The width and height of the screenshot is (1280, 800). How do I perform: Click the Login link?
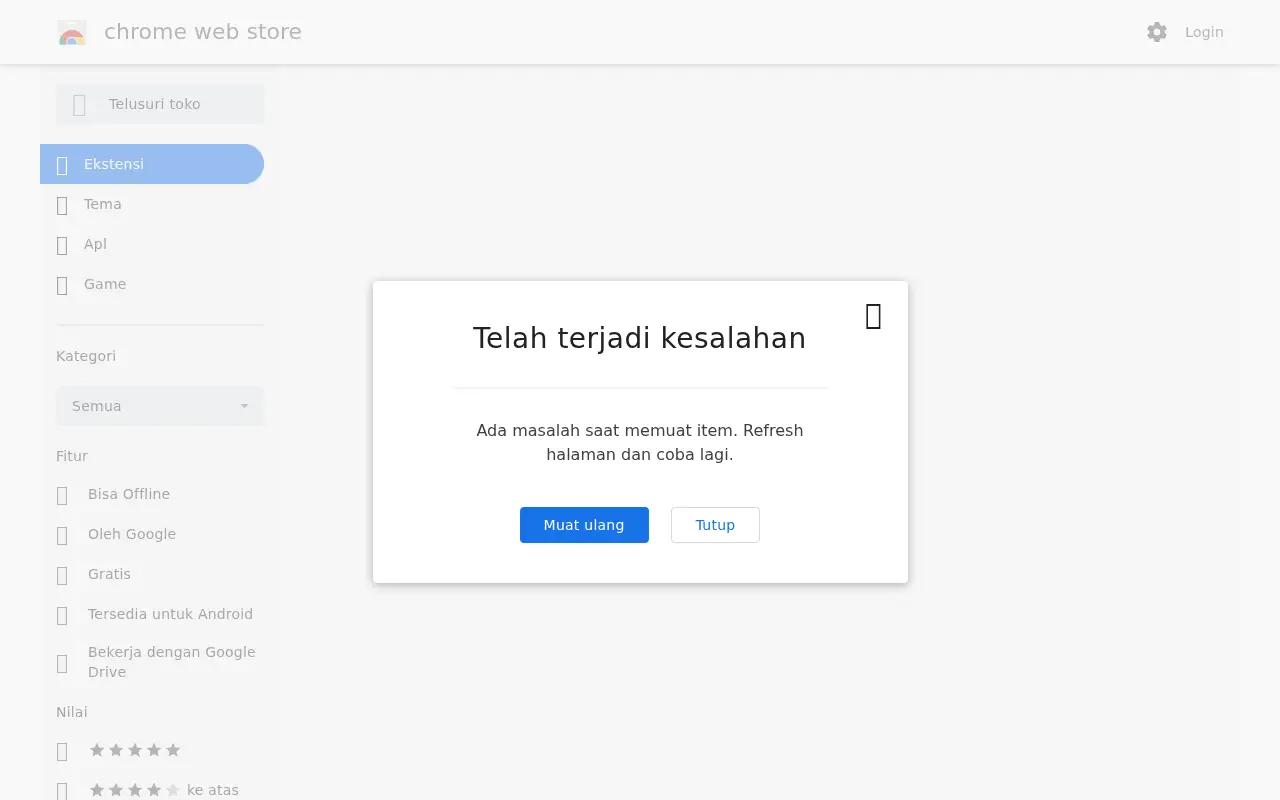[x=1204, y=32]
